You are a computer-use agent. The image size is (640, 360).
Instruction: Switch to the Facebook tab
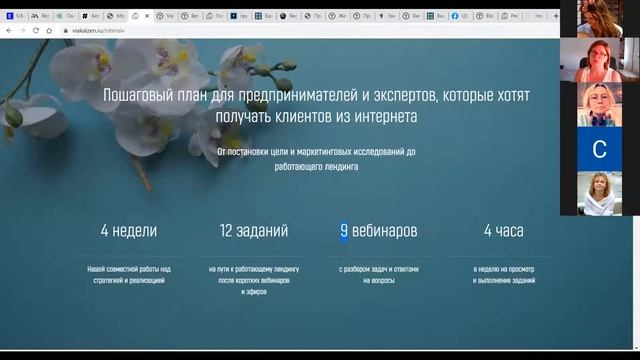[460, 16]
